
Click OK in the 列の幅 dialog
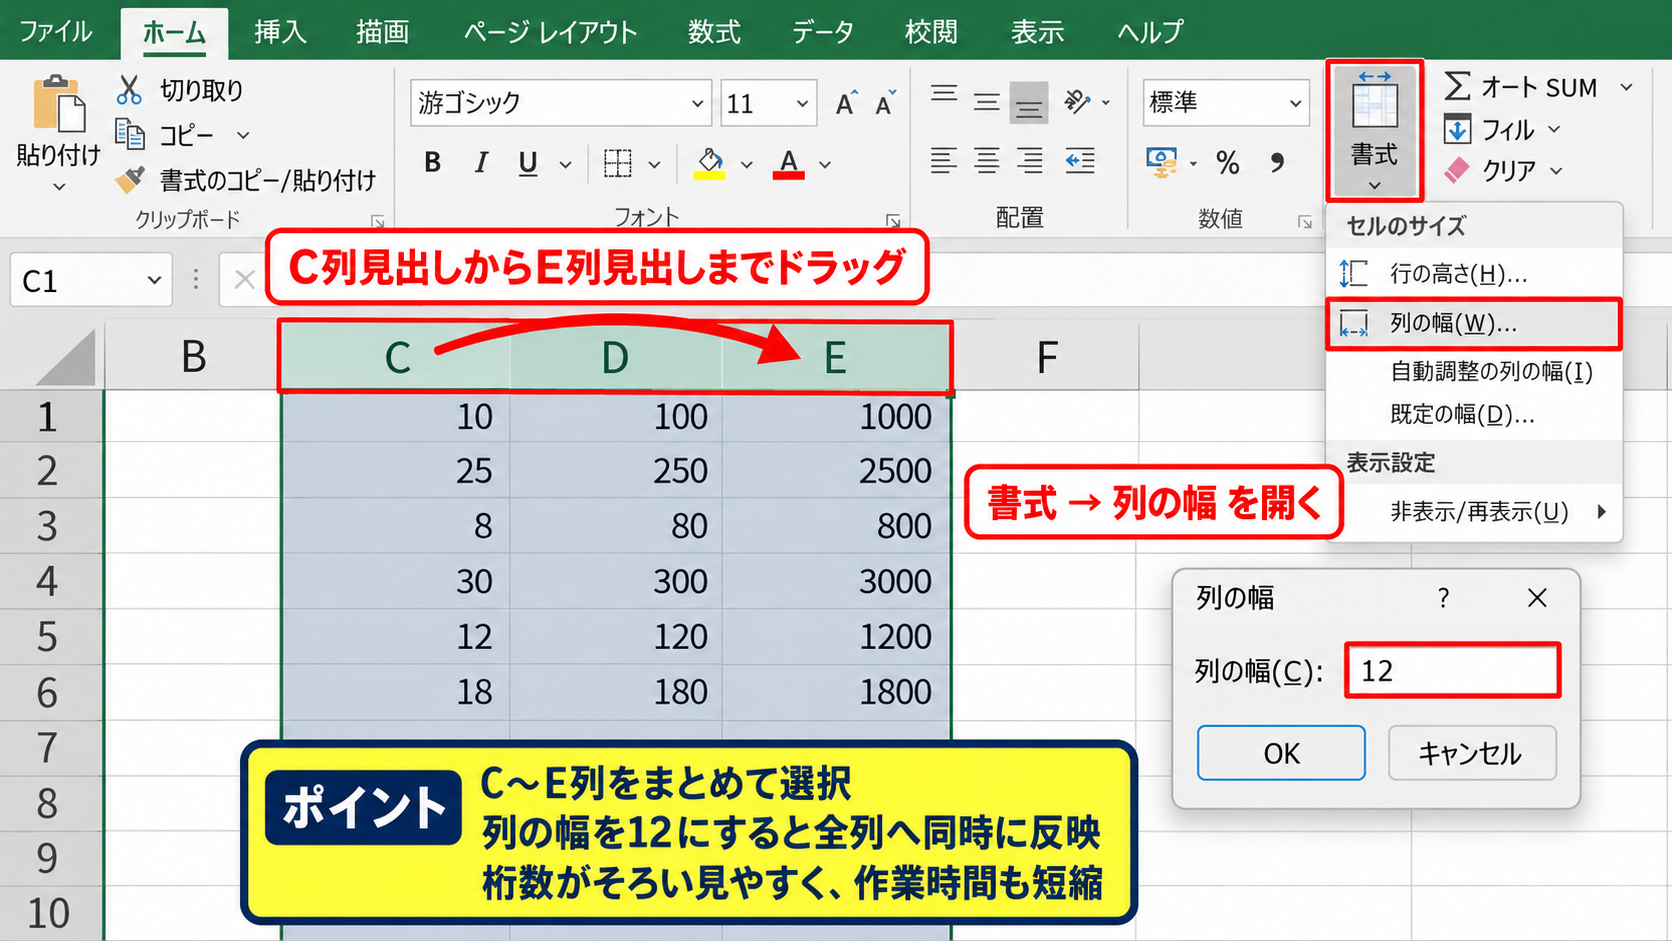pos(1281,753)
